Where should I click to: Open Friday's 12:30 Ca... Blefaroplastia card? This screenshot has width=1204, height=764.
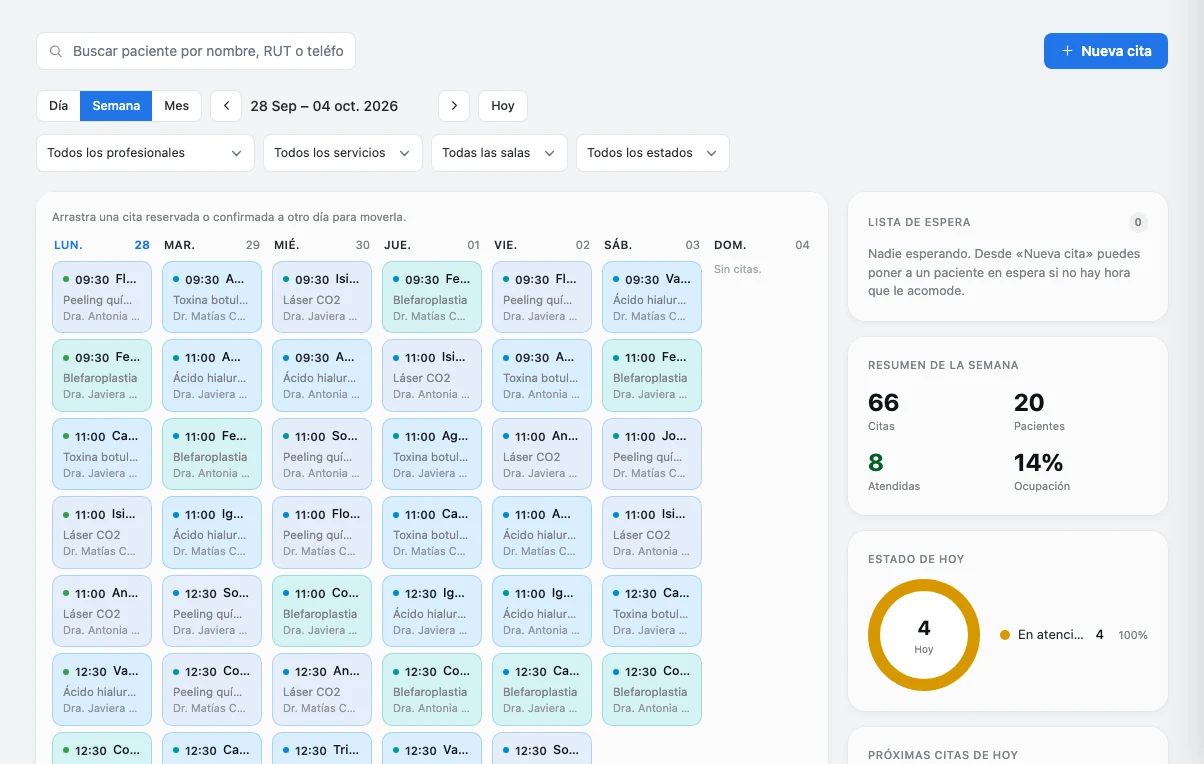pyautogui.click(x=542, y=689)
